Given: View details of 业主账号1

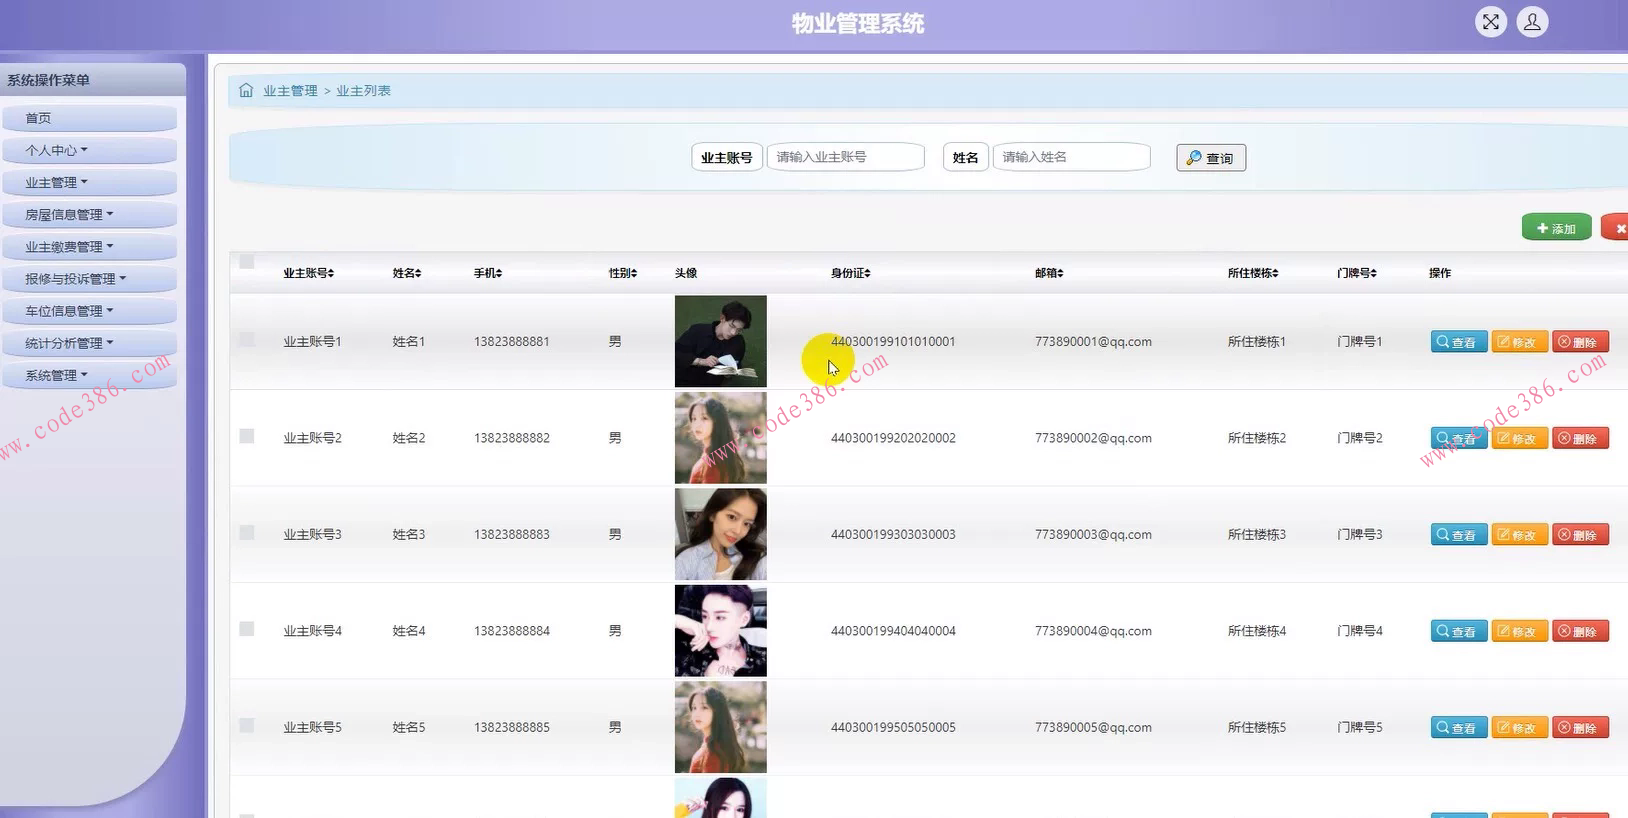Looking at the screenshot, I should point(1459,342).
